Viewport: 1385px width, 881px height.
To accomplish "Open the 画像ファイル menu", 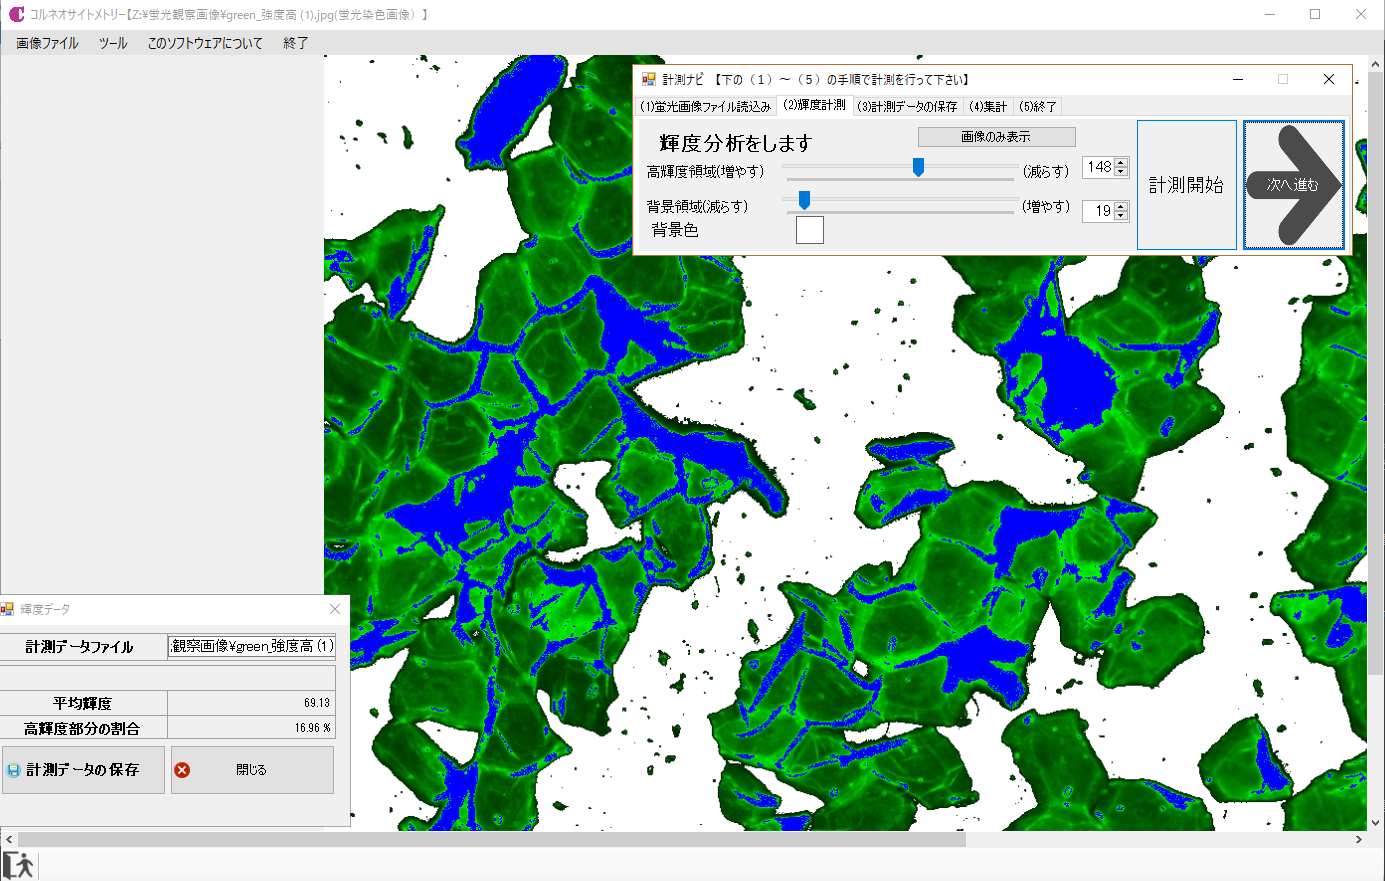I will 47,43.
